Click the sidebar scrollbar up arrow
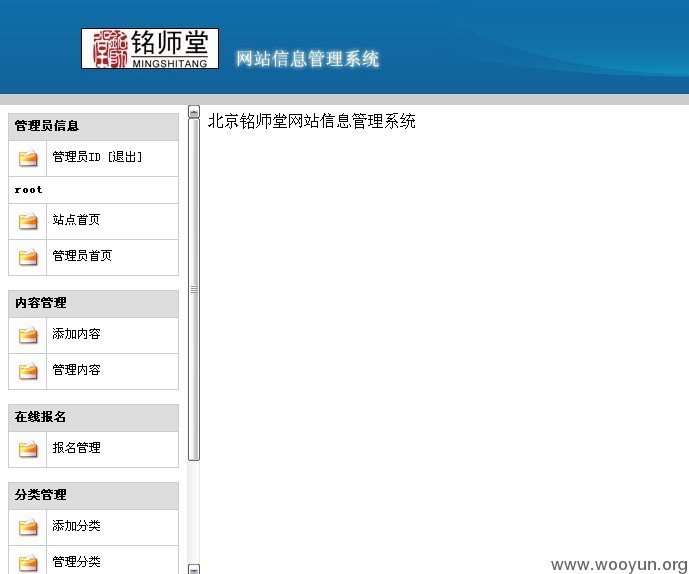This screenshot has width=689, height=574. [x=194, y=111]
